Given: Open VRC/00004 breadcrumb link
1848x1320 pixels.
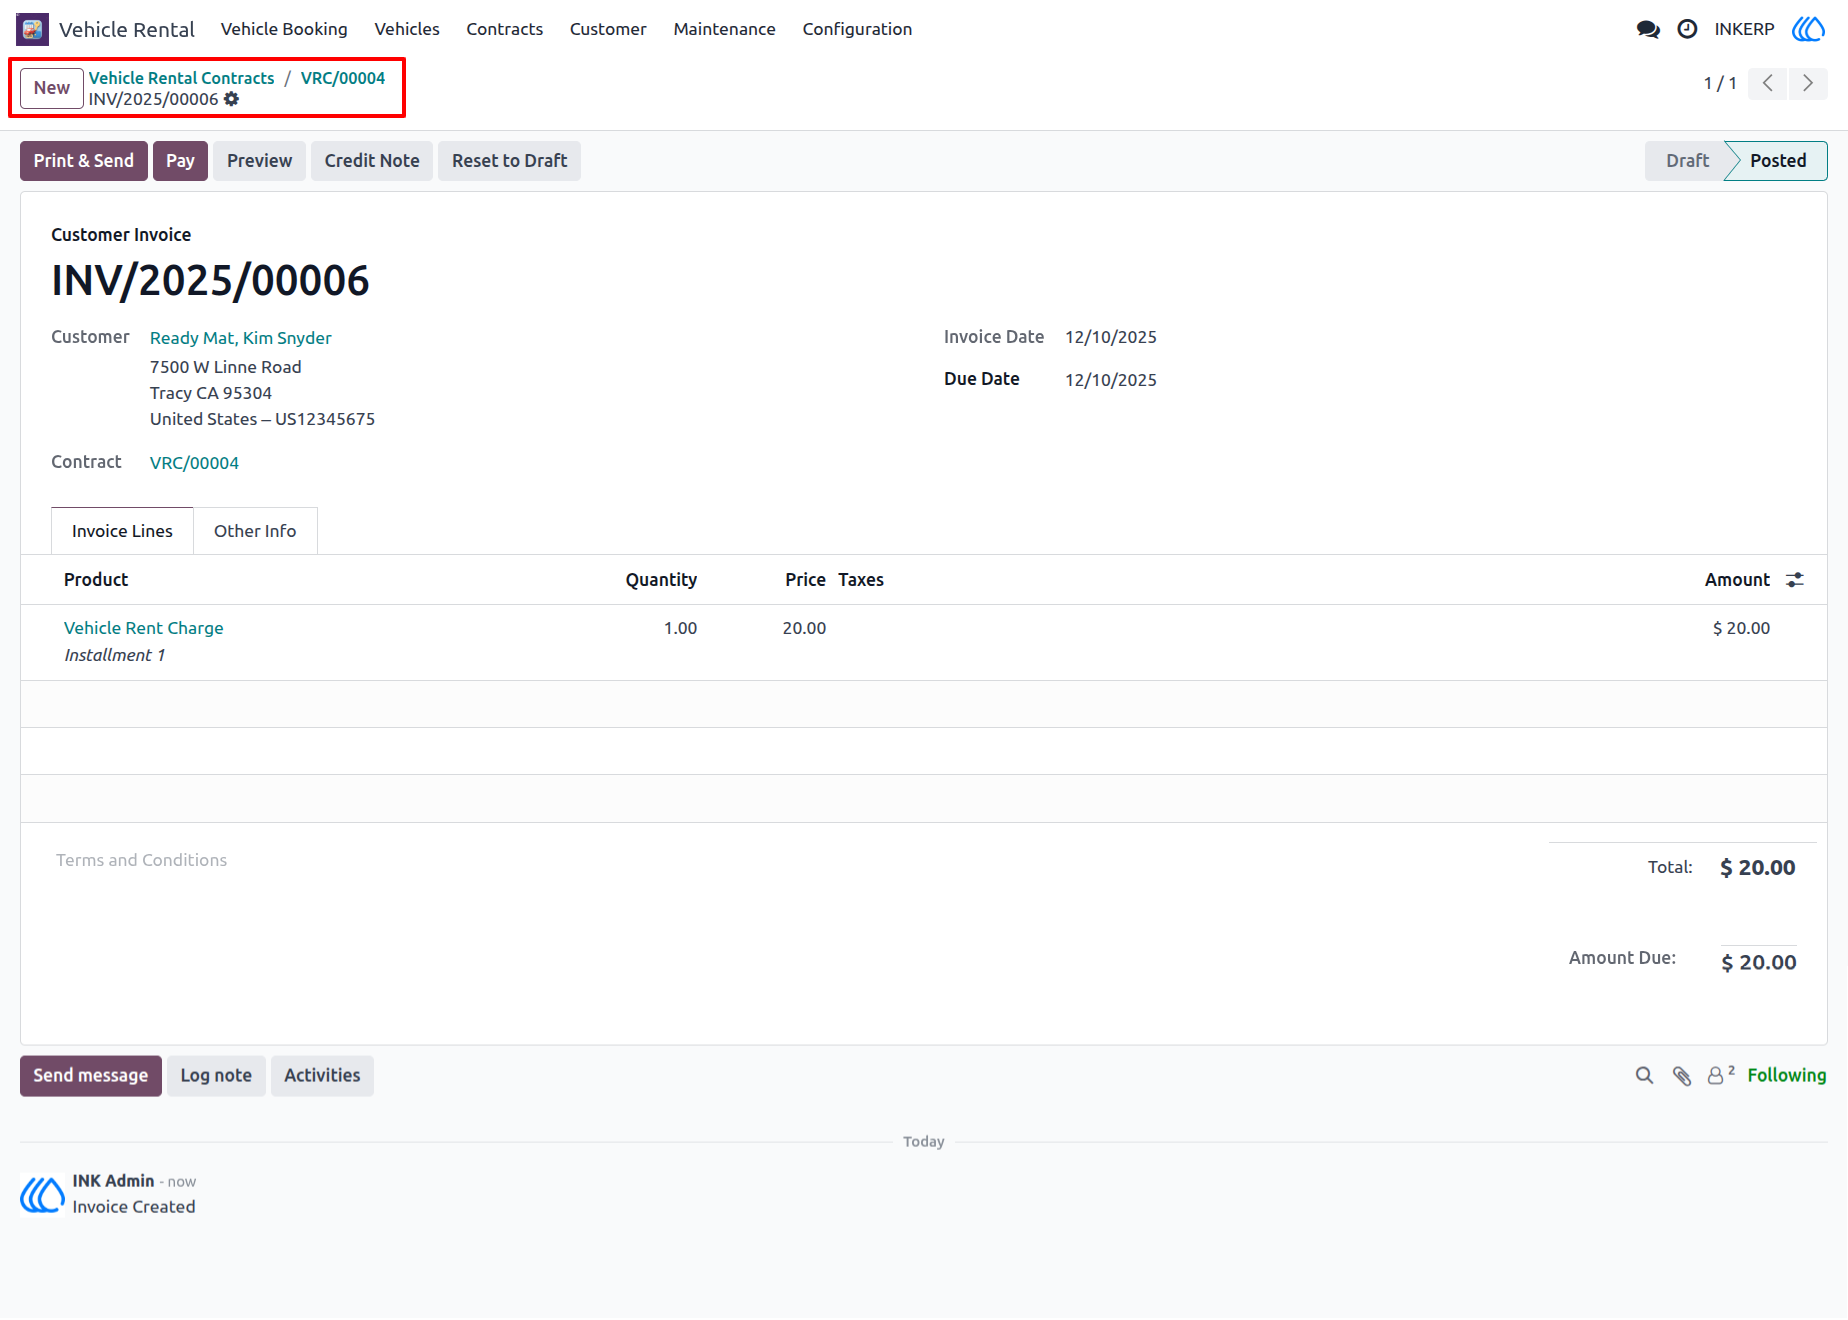Looking at the screenshot, I should [343, 78].
